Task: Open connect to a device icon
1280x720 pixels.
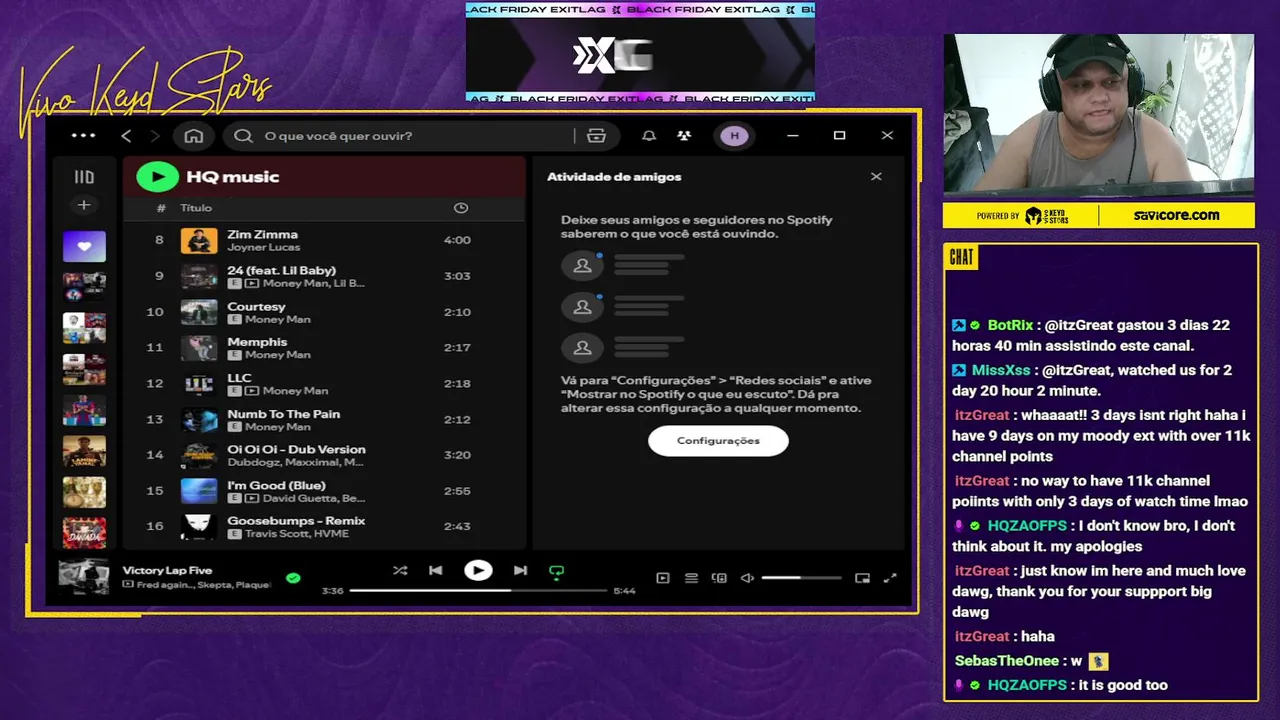Action: click(x=719, y=578)
